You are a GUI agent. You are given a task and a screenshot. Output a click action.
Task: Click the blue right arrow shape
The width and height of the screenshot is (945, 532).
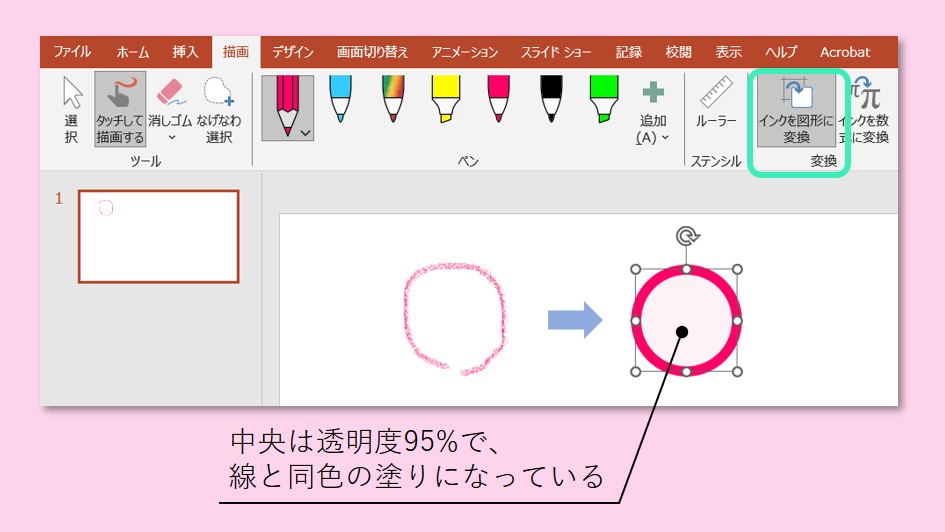point(574,320)
